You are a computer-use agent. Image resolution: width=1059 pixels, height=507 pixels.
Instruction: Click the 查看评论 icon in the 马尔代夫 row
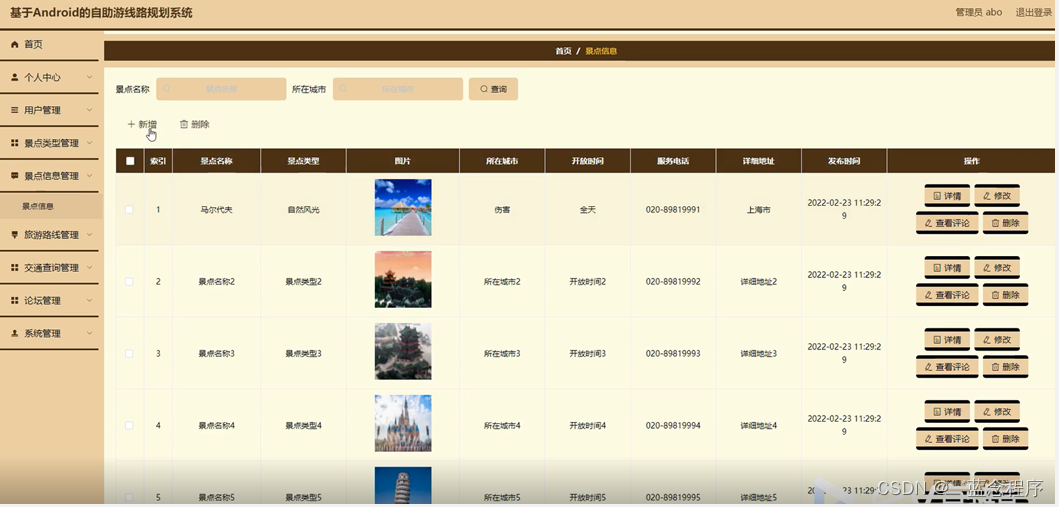point(928,223)
